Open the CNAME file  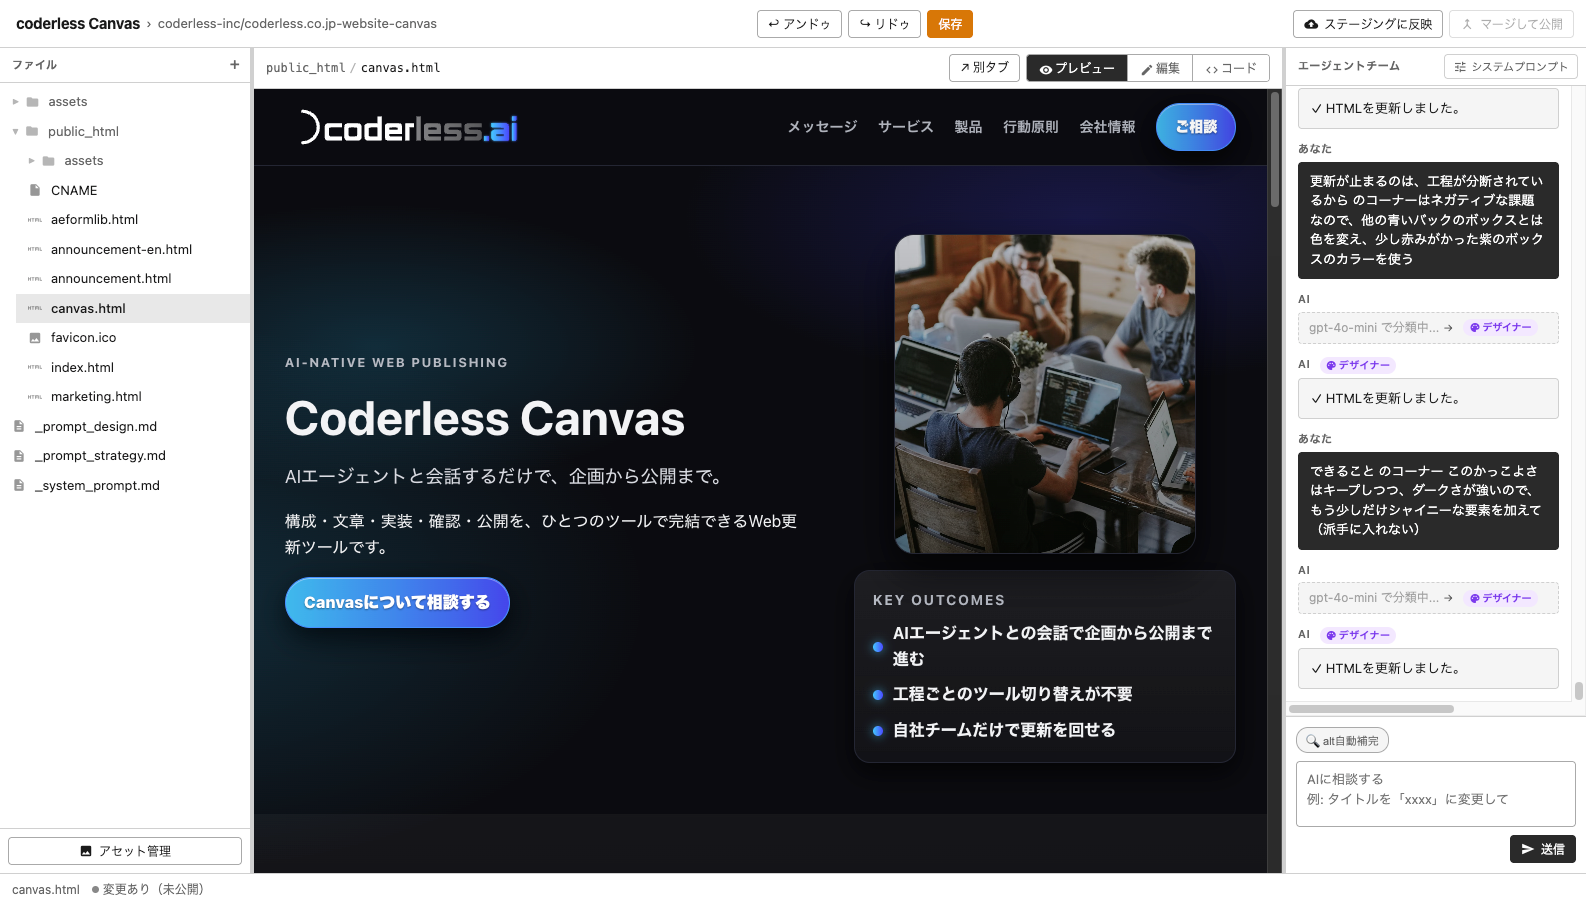(x=74, y=190)
